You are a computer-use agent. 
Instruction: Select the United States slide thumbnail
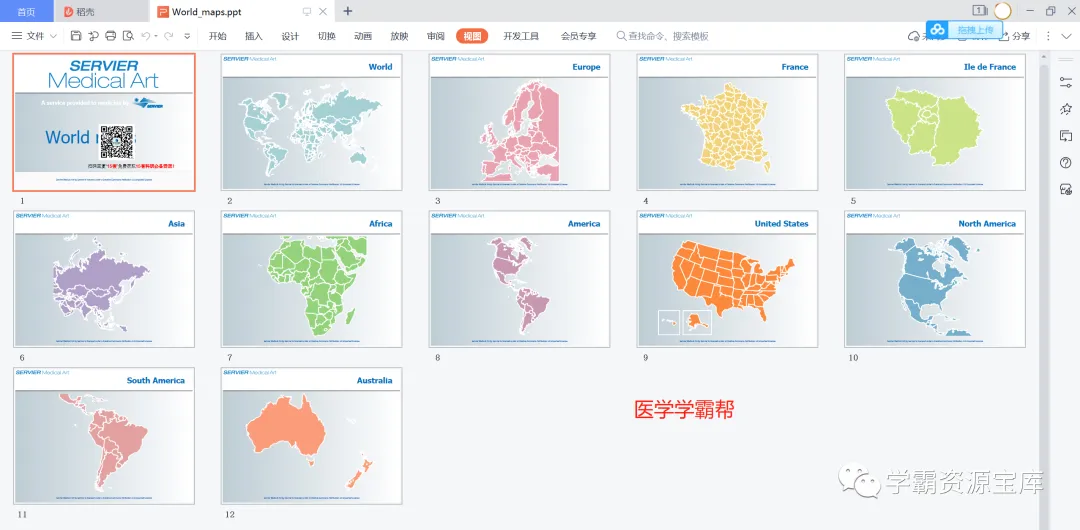727,278
